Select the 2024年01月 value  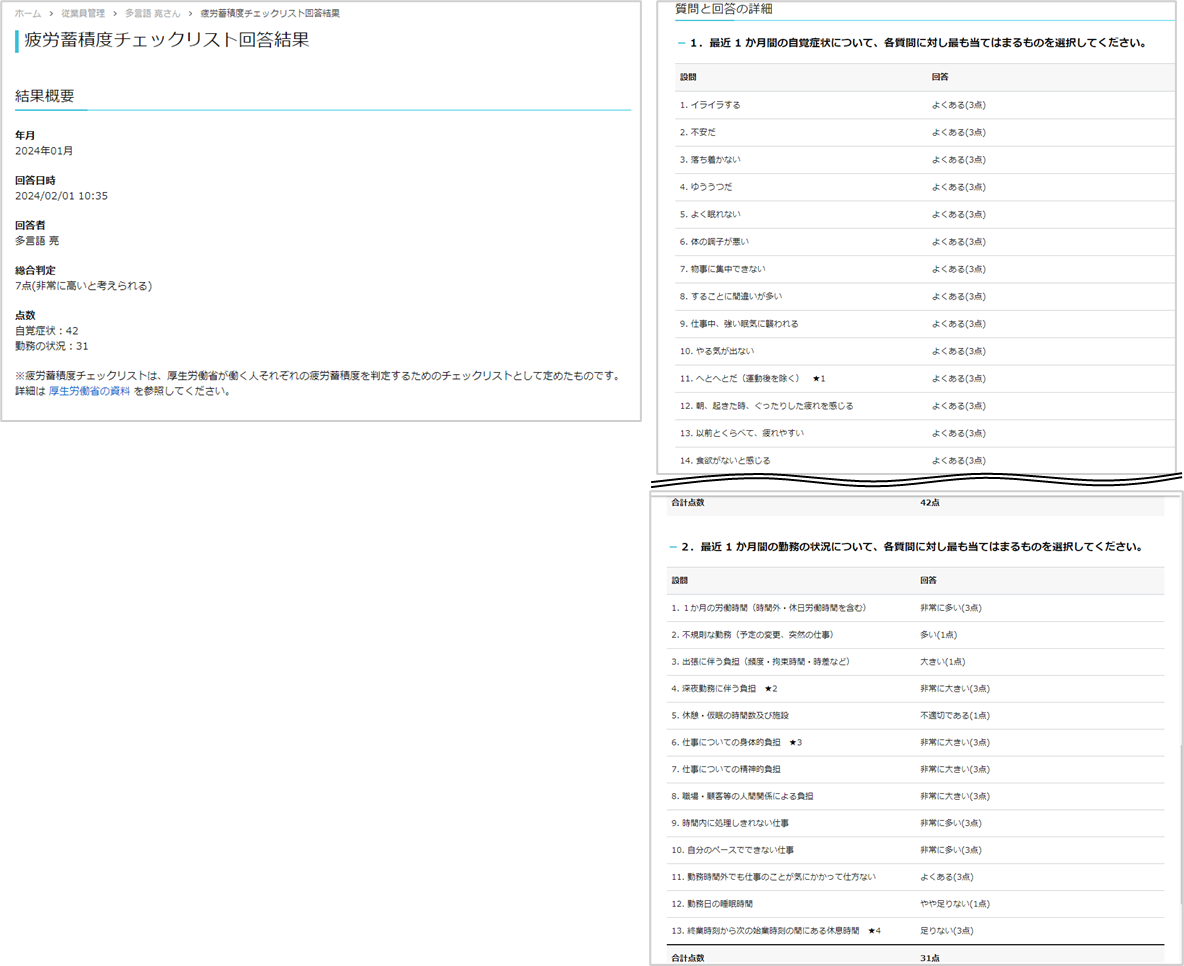(44, 151)
